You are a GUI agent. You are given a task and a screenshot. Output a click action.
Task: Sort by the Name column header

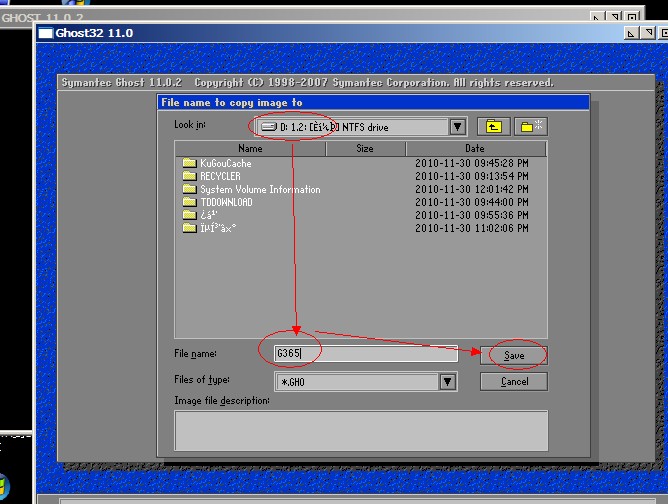[x=250, y=148]
